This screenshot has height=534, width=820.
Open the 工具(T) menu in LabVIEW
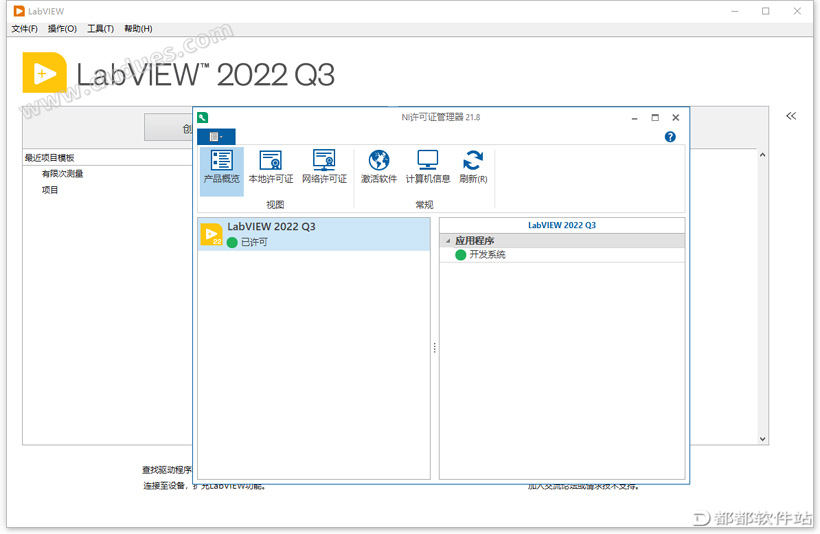(100, 29)
